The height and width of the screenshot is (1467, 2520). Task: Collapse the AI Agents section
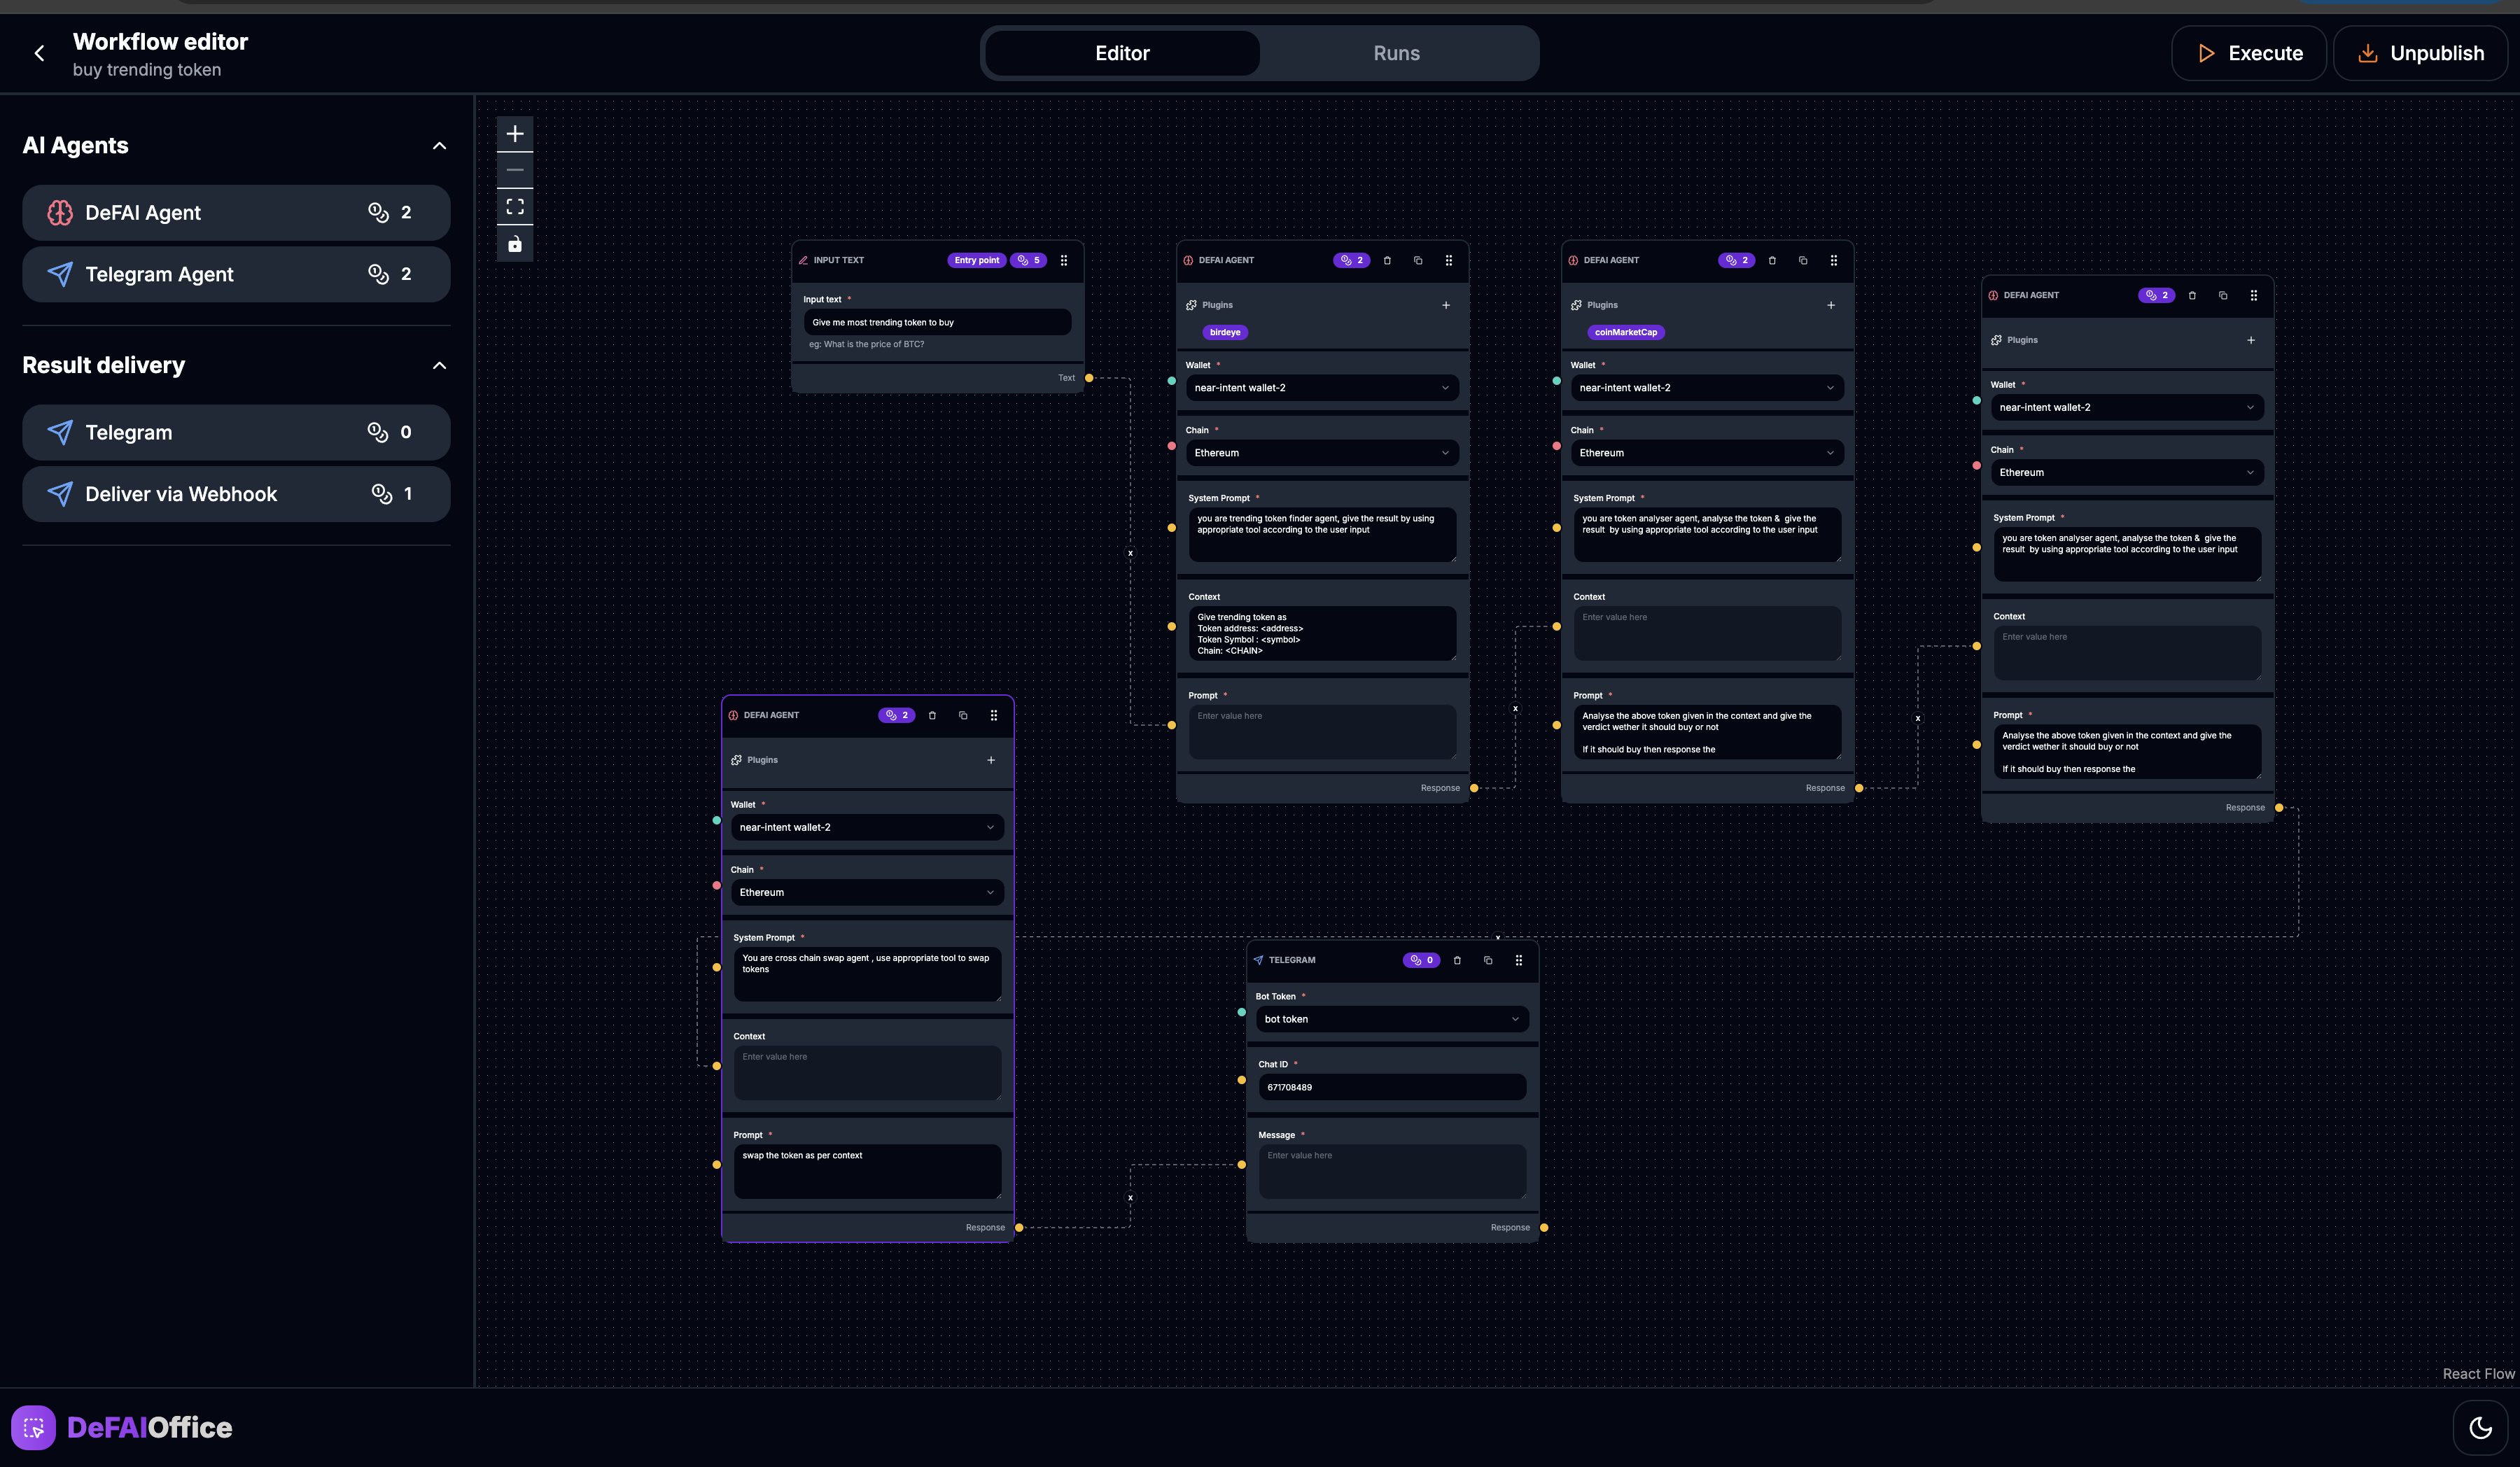coord(439,146)
